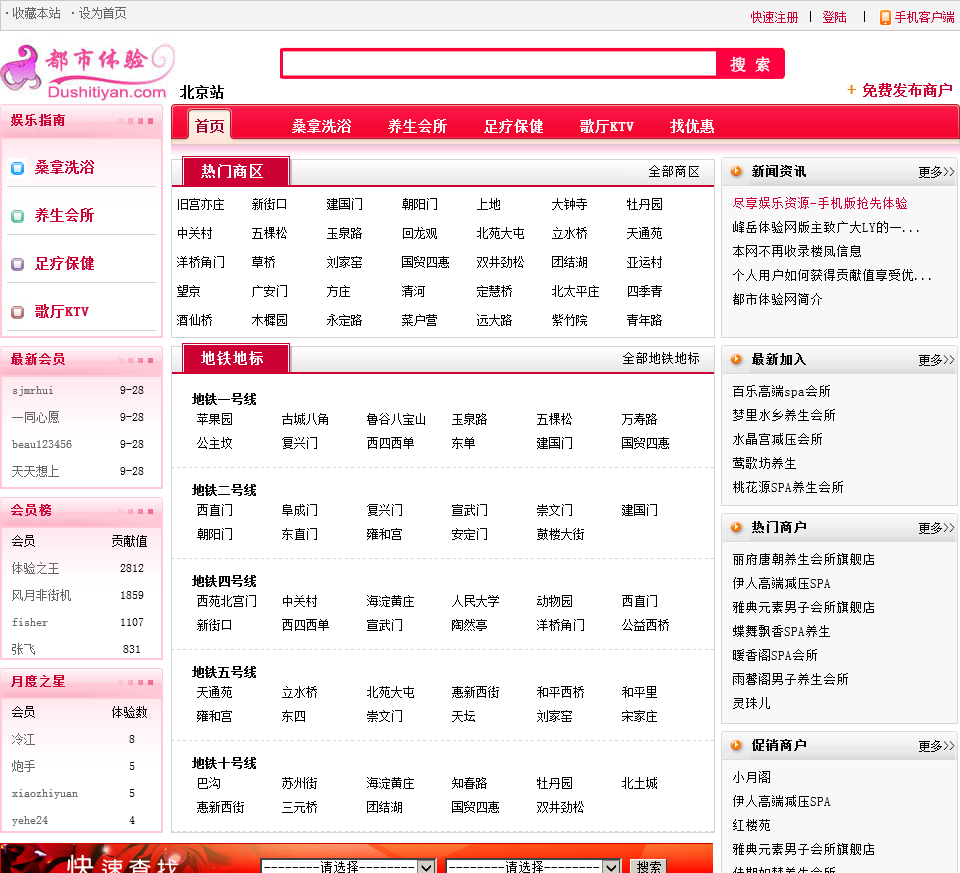Open the 中关村 district in 热门商区
This screenshot has width=960, height=873.
coord(195,233)
